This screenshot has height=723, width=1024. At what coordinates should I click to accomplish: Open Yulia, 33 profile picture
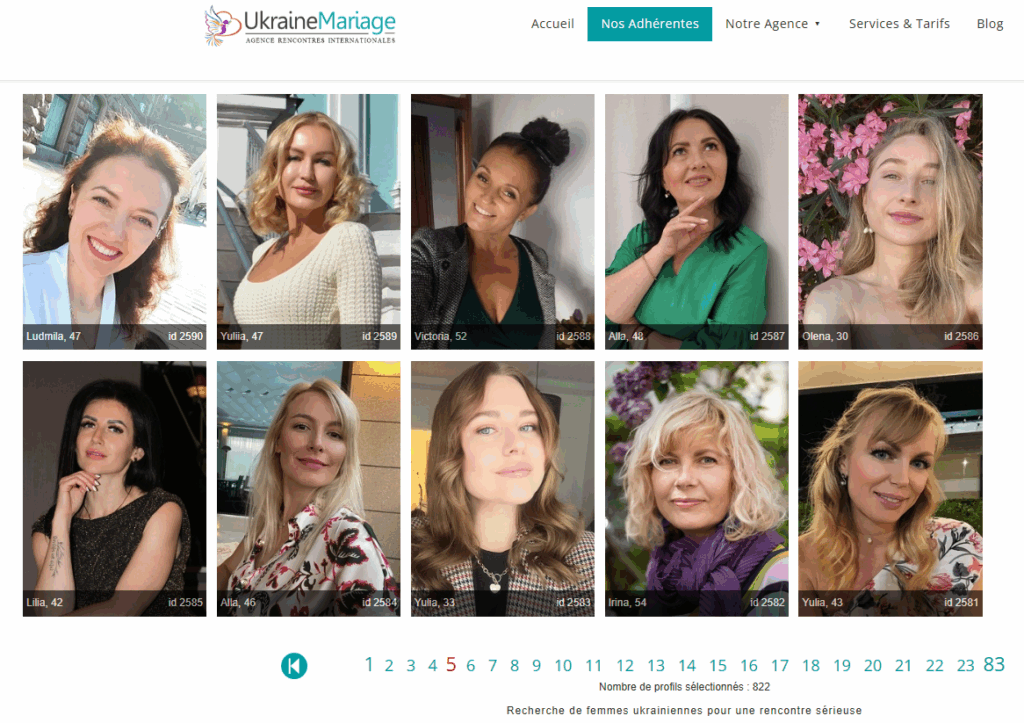click(502, 489)
